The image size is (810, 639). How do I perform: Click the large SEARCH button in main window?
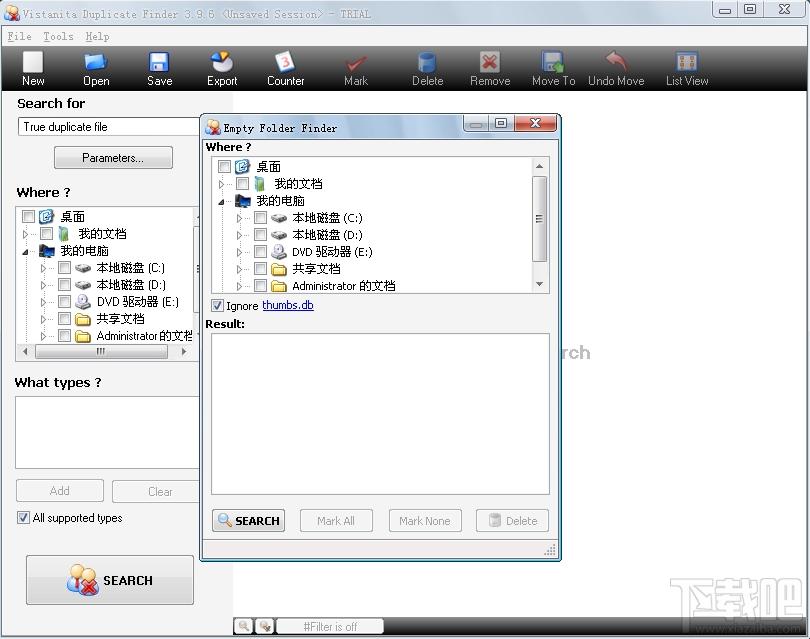[x=110, y=580]
